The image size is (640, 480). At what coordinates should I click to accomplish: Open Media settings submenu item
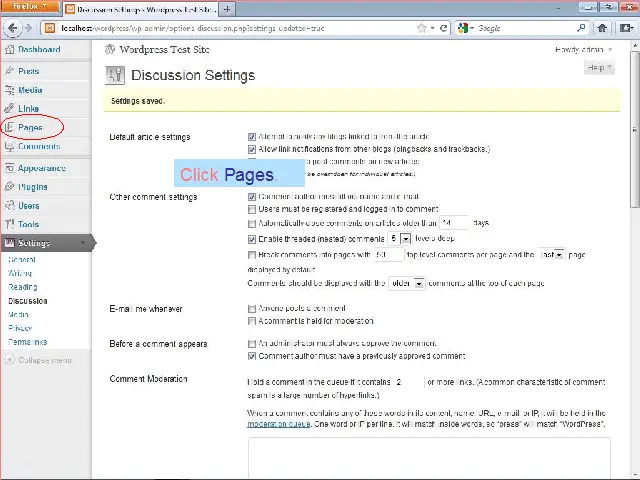(x=18, y=315)
